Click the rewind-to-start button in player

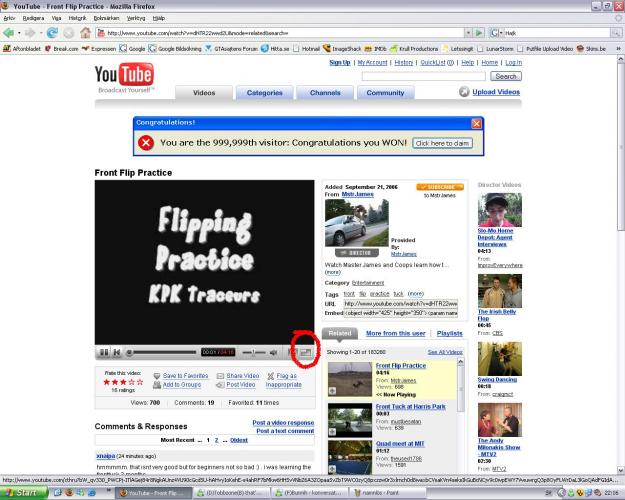coord(118,352)
